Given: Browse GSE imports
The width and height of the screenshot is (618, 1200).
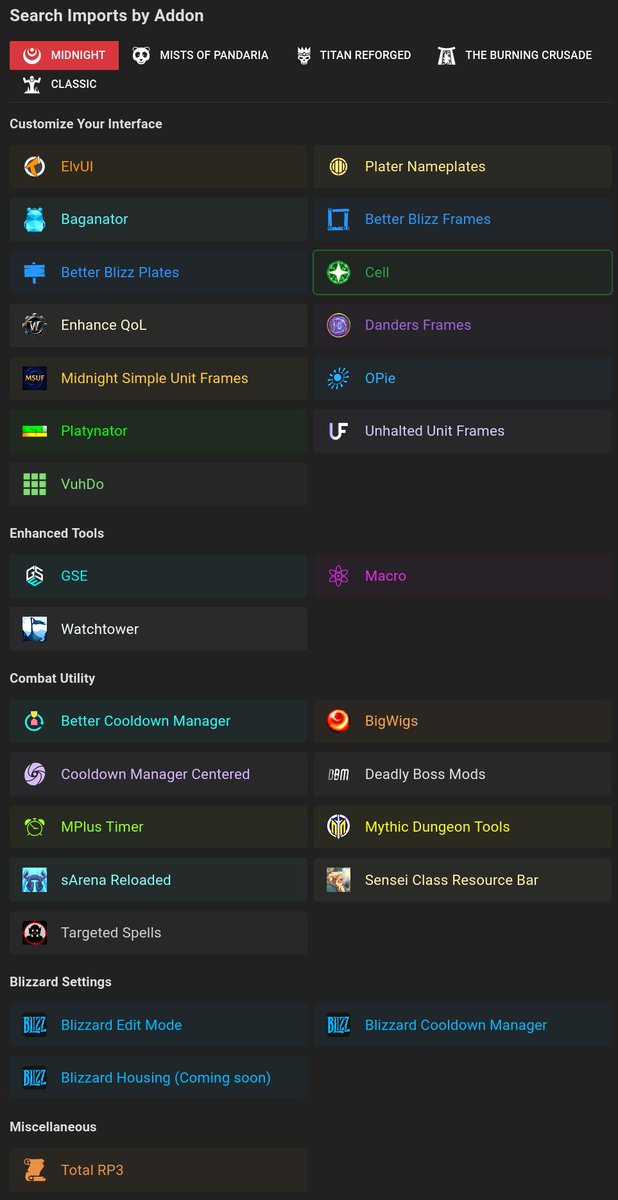Looking at the screenshot, I should [159, 577].
